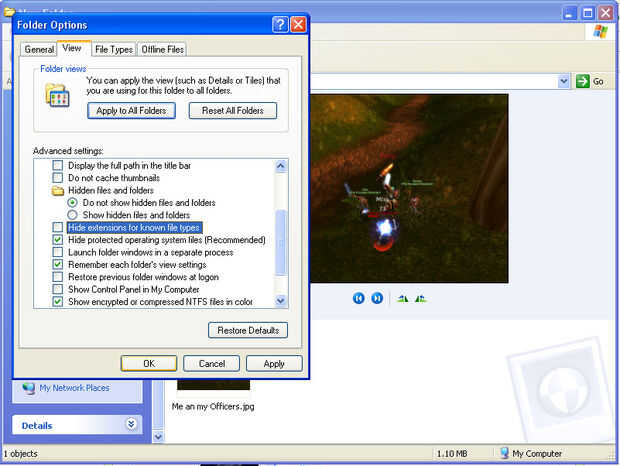This screenshot has height=466, width=620.
Task: Click the previous image arrow icon
Action: tap(358, 298)
